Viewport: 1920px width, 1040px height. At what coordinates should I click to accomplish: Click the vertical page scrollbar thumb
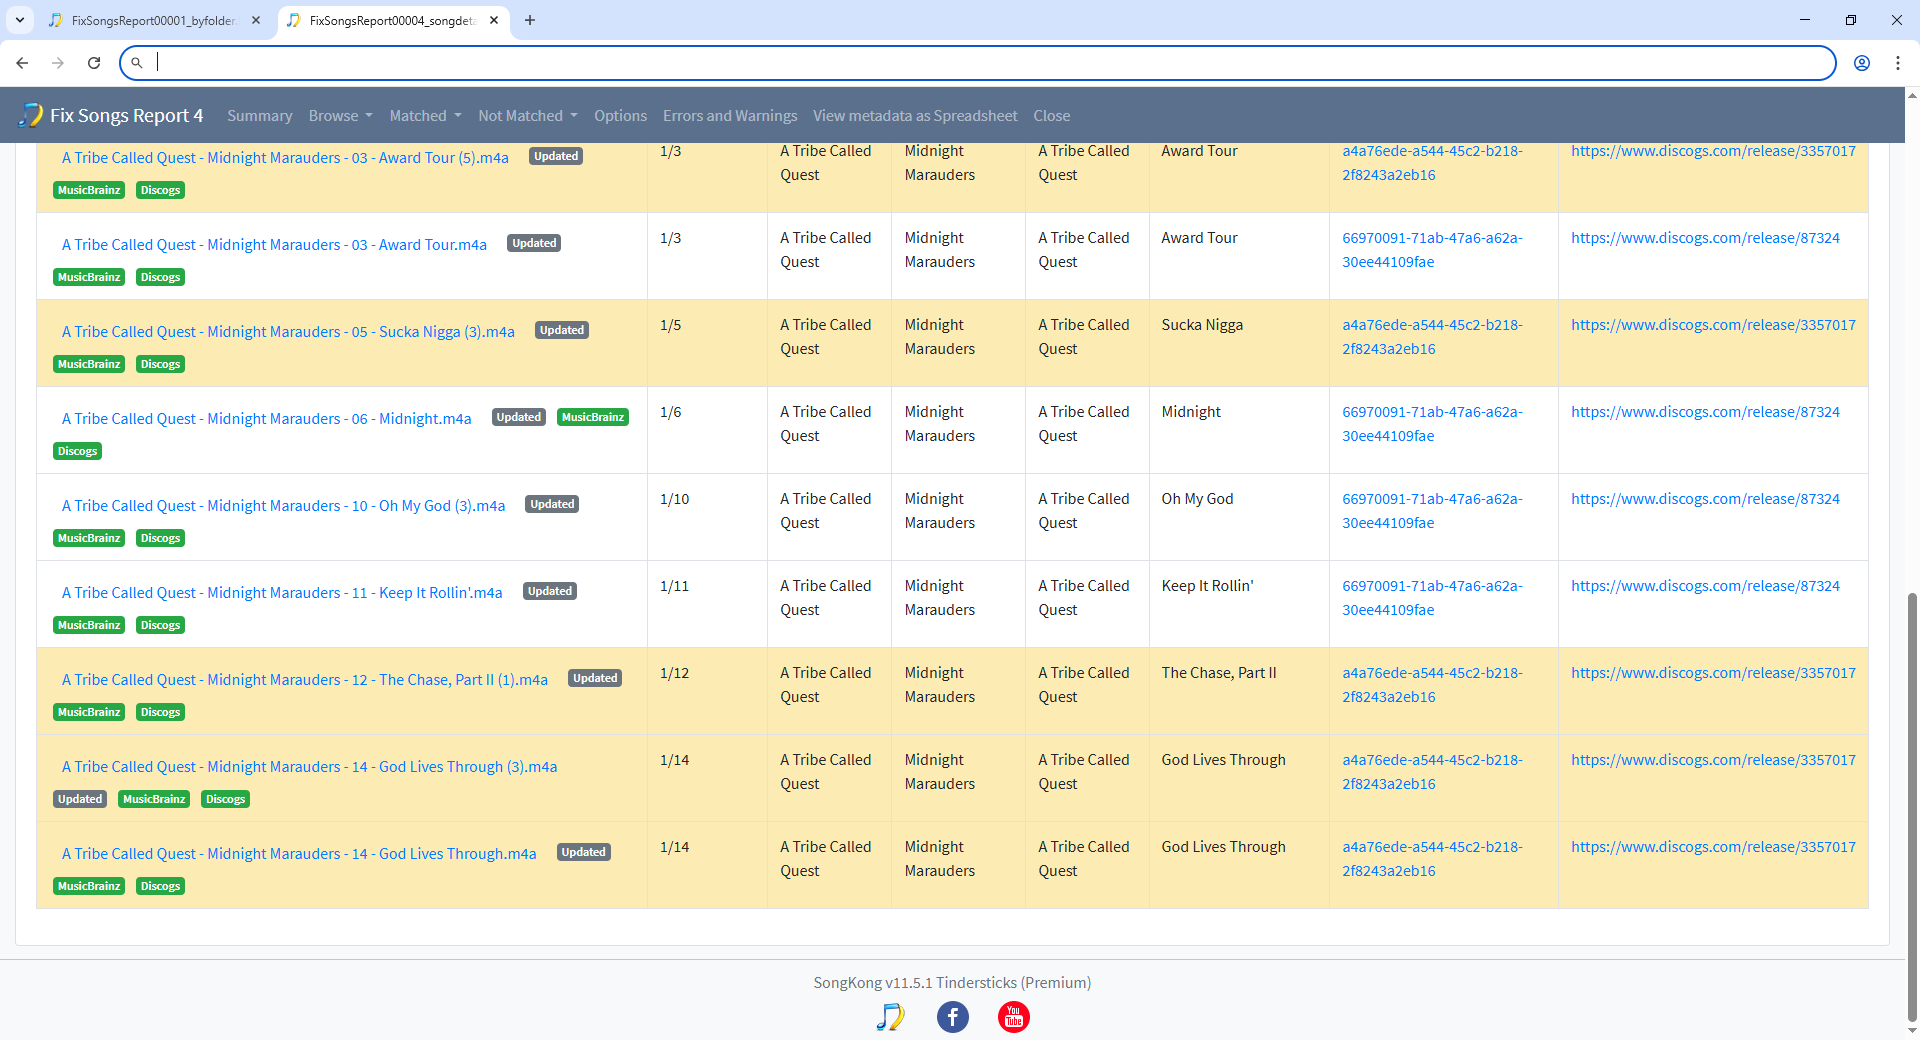pos(1912,805)
